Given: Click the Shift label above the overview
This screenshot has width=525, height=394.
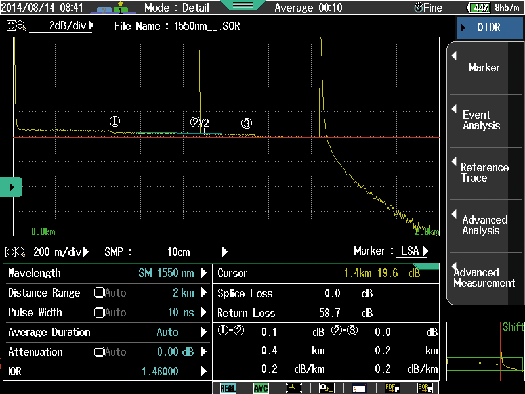Looking at the screenshot, I should (513, 327).
